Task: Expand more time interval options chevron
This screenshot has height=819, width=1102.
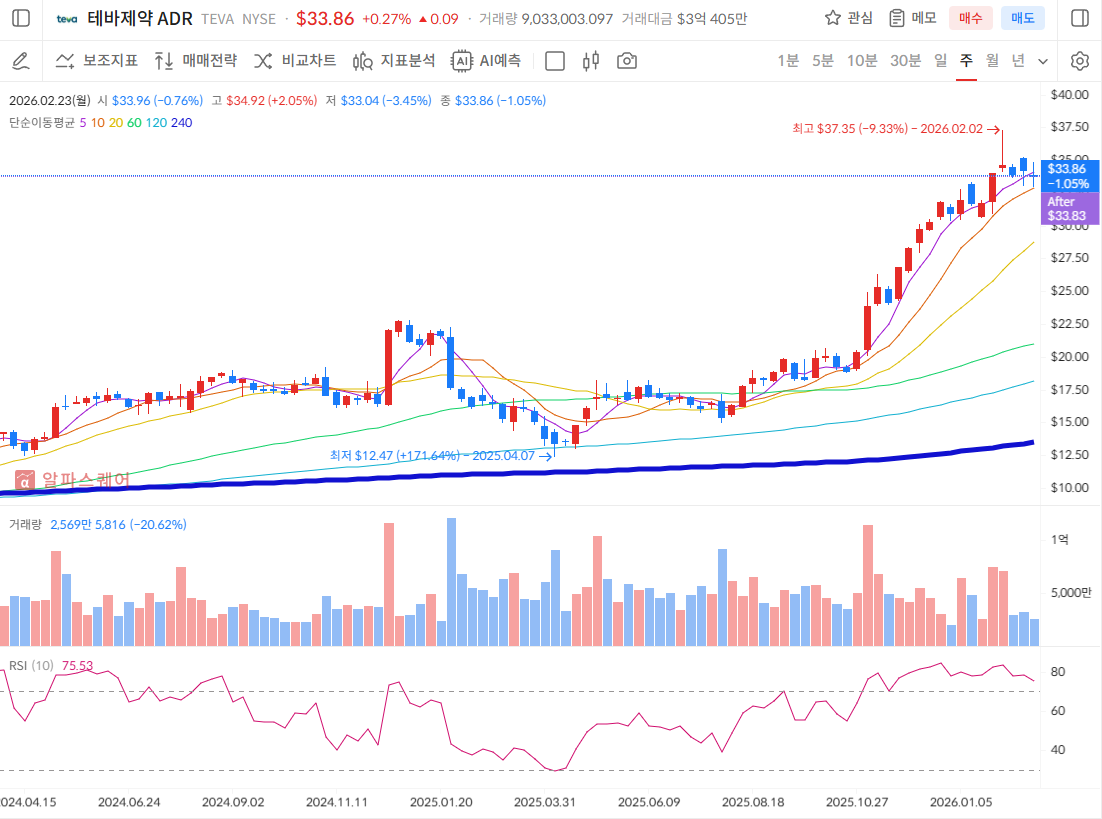Action: [x=1043, y=61]
